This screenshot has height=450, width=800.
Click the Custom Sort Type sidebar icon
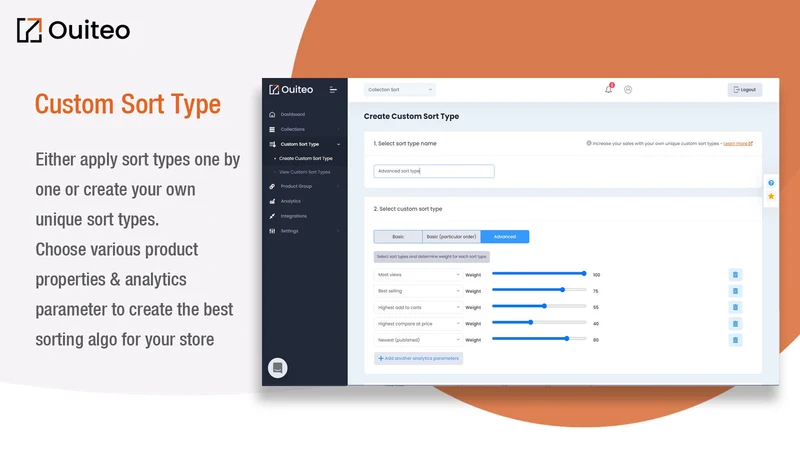tap(272, 144)
